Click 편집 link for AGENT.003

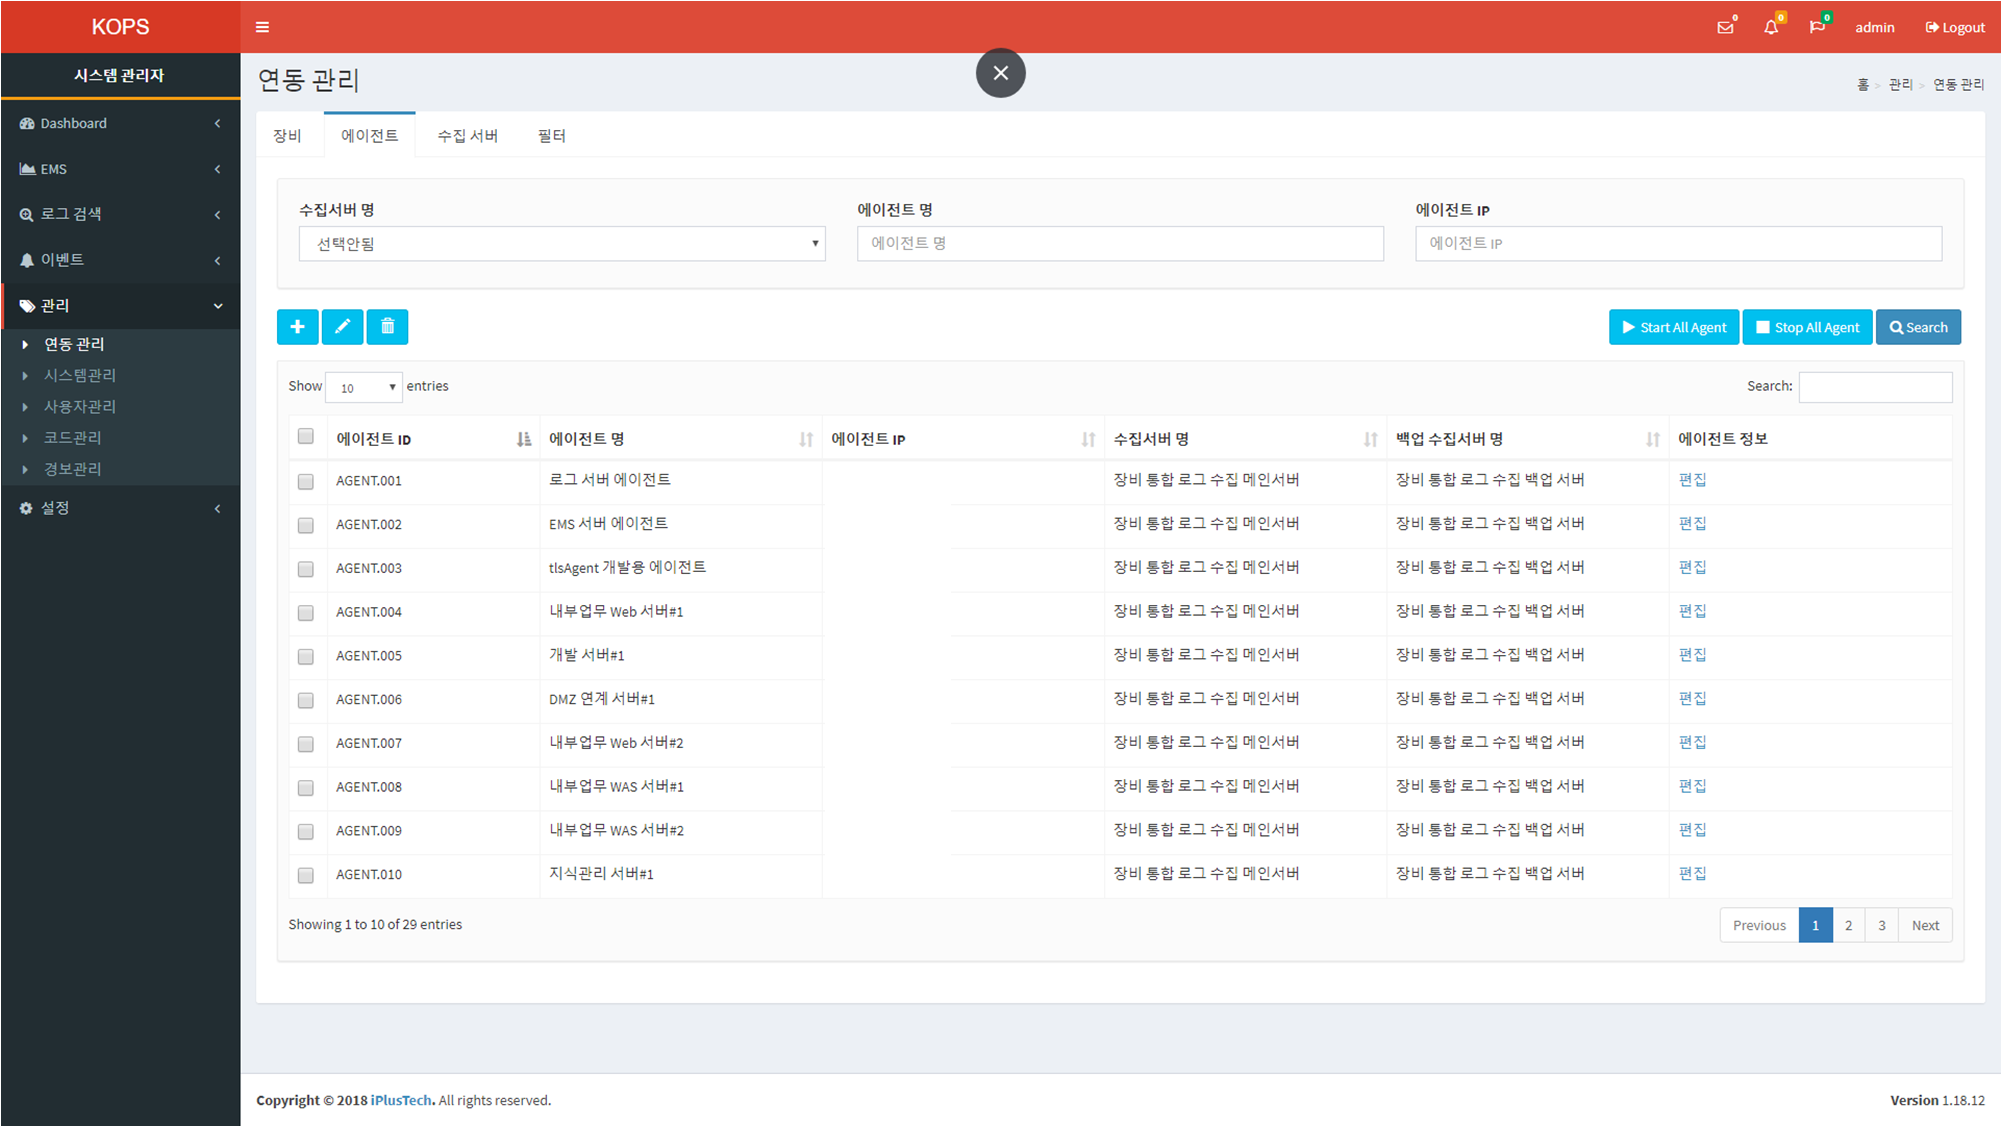click(1692, 567)
